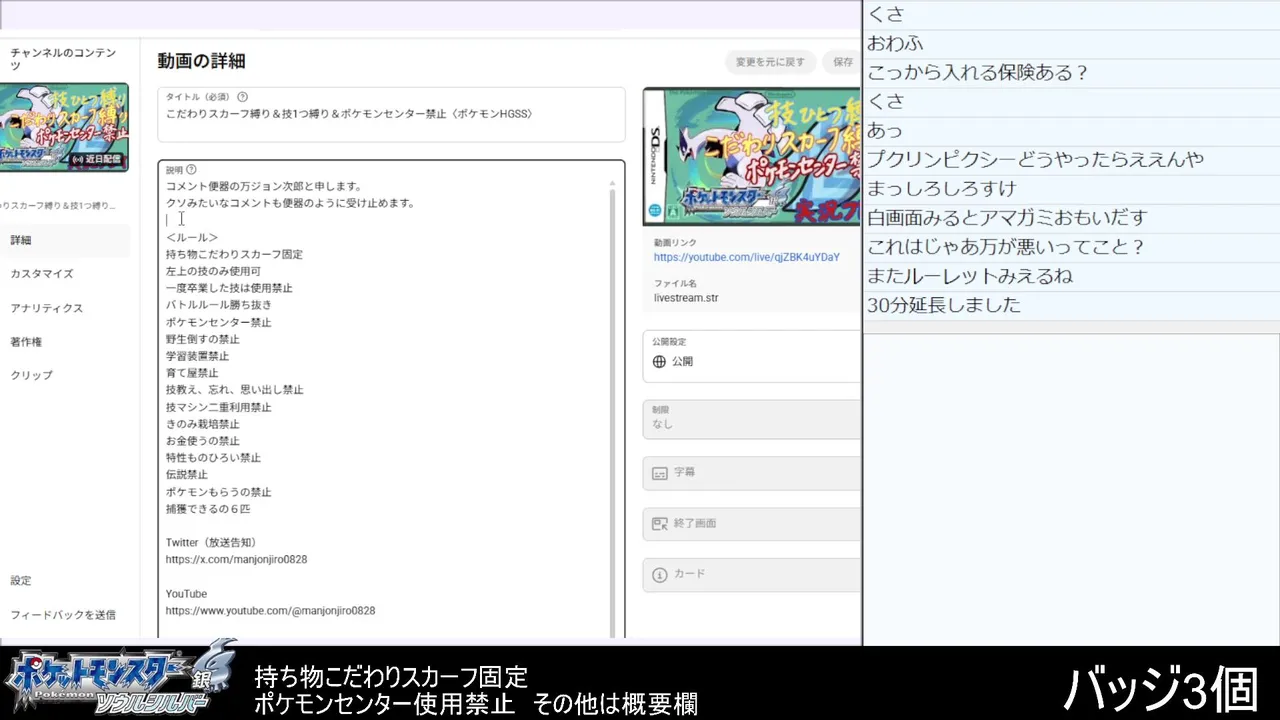Image resolution: width=1280 pixels, height=720 pixels.
Task: Open the YouTube live video link
Action: click(746, 257)
